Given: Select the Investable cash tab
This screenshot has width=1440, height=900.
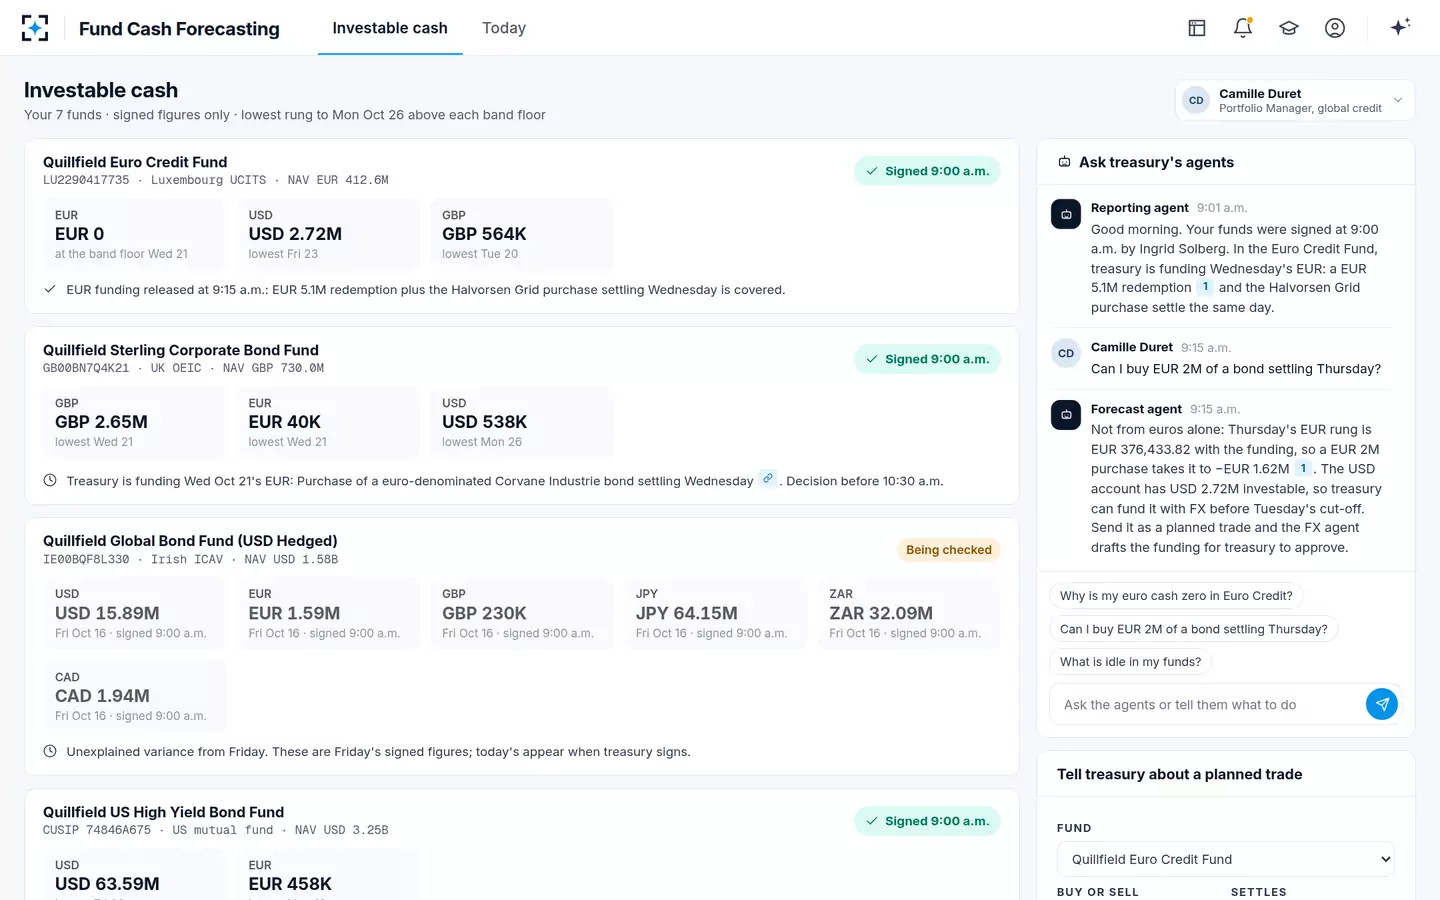Looking at the screenshot, I should click(390, 28).
